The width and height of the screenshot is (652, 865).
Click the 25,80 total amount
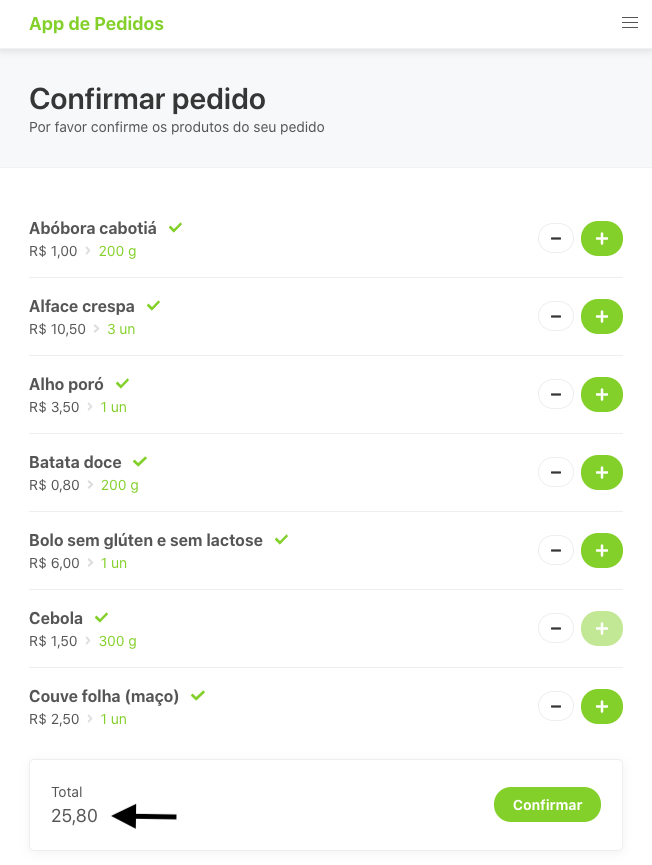(x=75, y=816)
